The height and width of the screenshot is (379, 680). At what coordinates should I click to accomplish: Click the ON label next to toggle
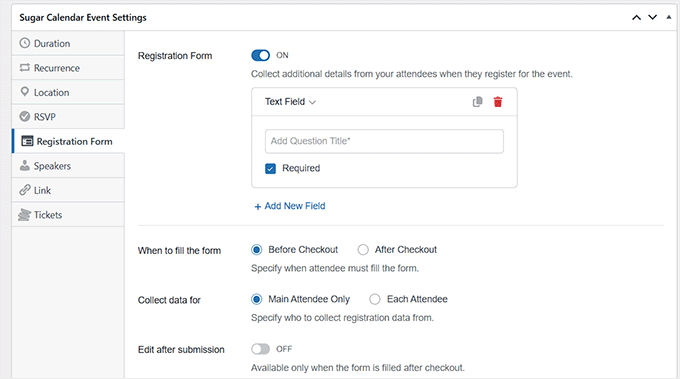(282, 56)
